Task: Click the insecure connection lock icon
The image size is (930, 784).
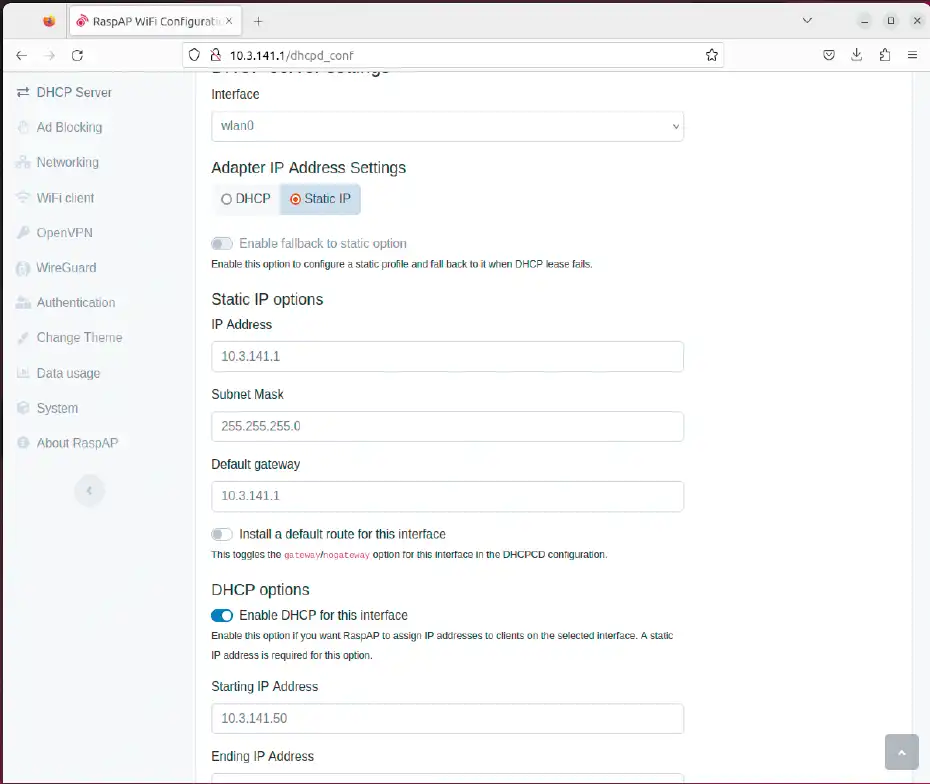Action: (x=216, y=55)
